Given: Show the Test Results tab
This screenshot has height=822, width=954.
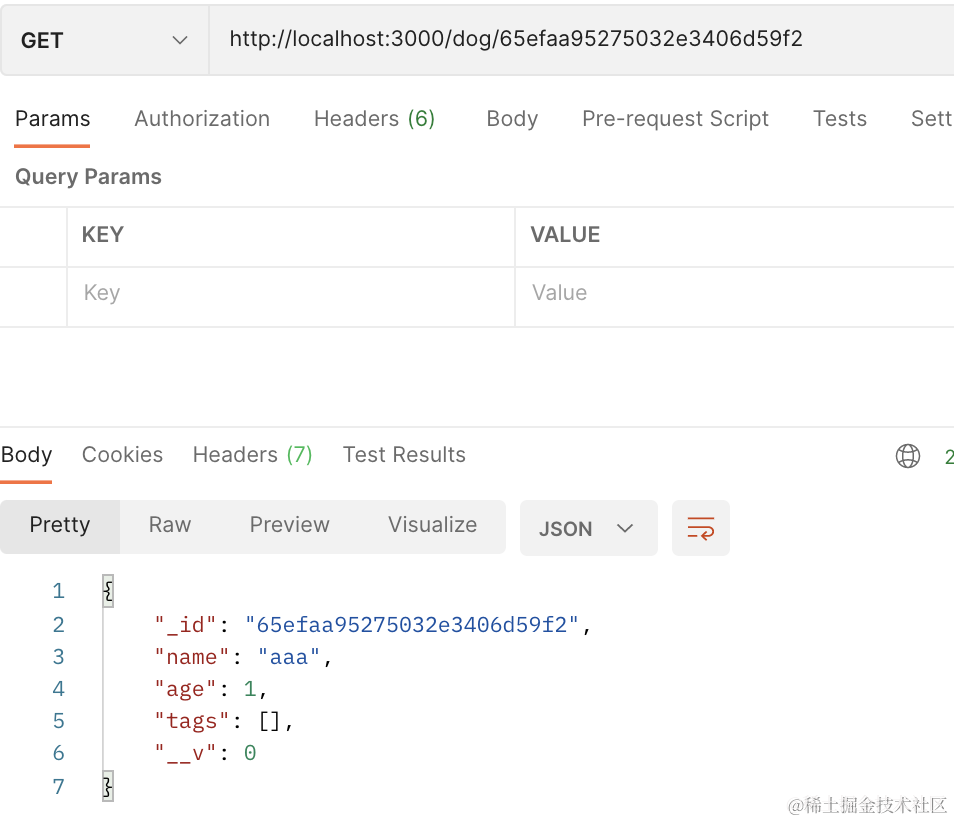Looking at the screenshot, I should pos(404,455).
